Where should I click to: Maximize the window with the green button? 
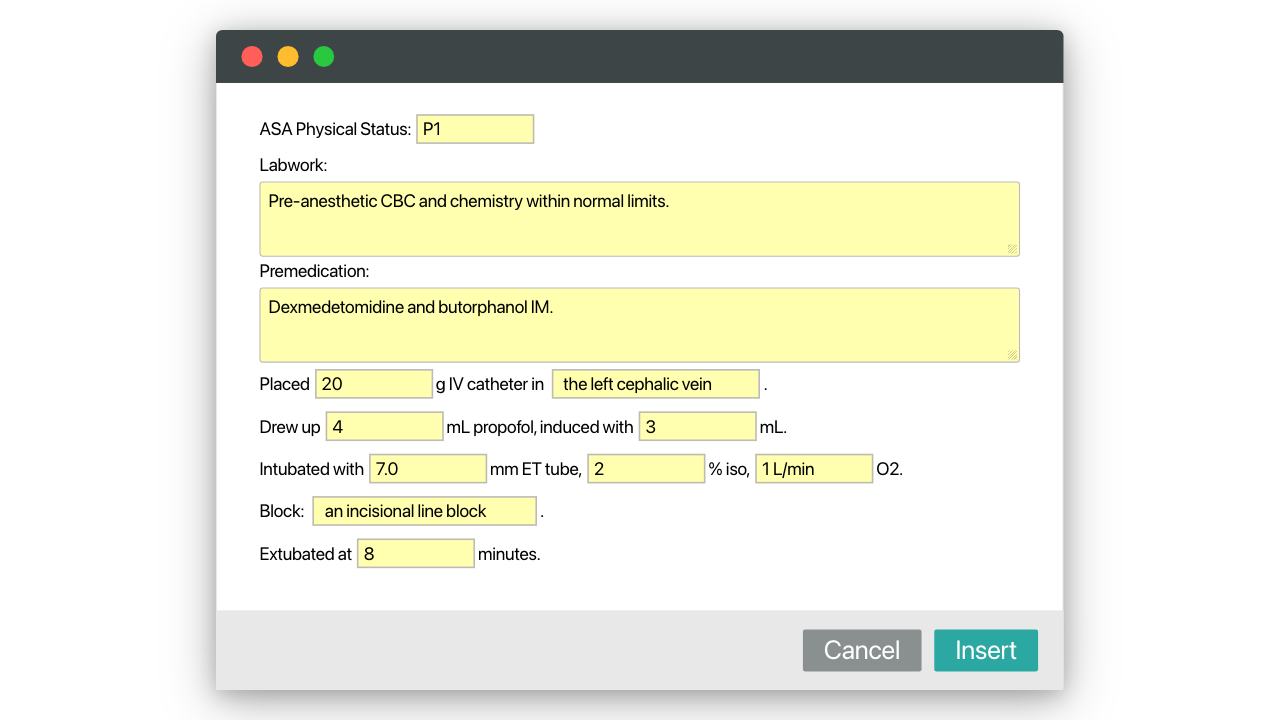pyautogui.click(x=324, y=57)
